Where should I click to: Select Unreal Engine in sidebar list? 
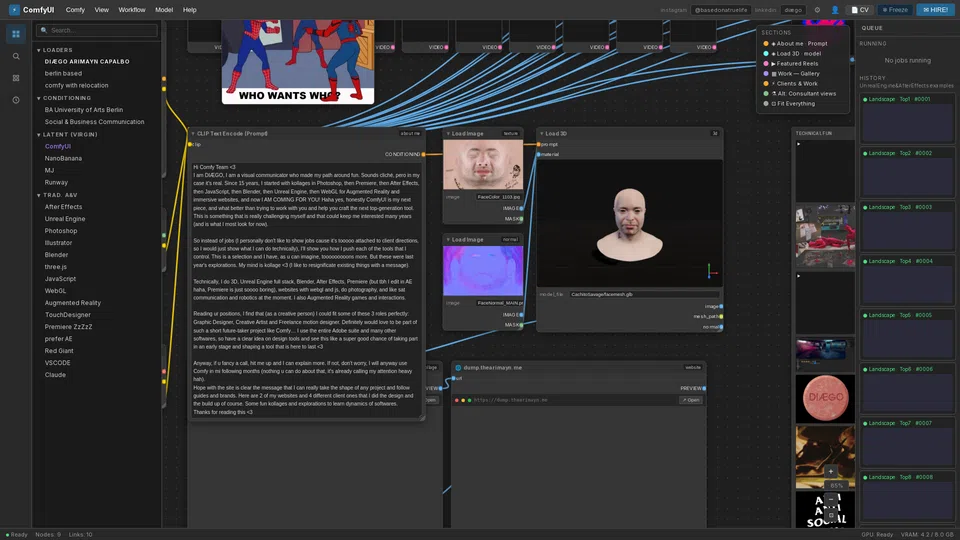[65, 219]
